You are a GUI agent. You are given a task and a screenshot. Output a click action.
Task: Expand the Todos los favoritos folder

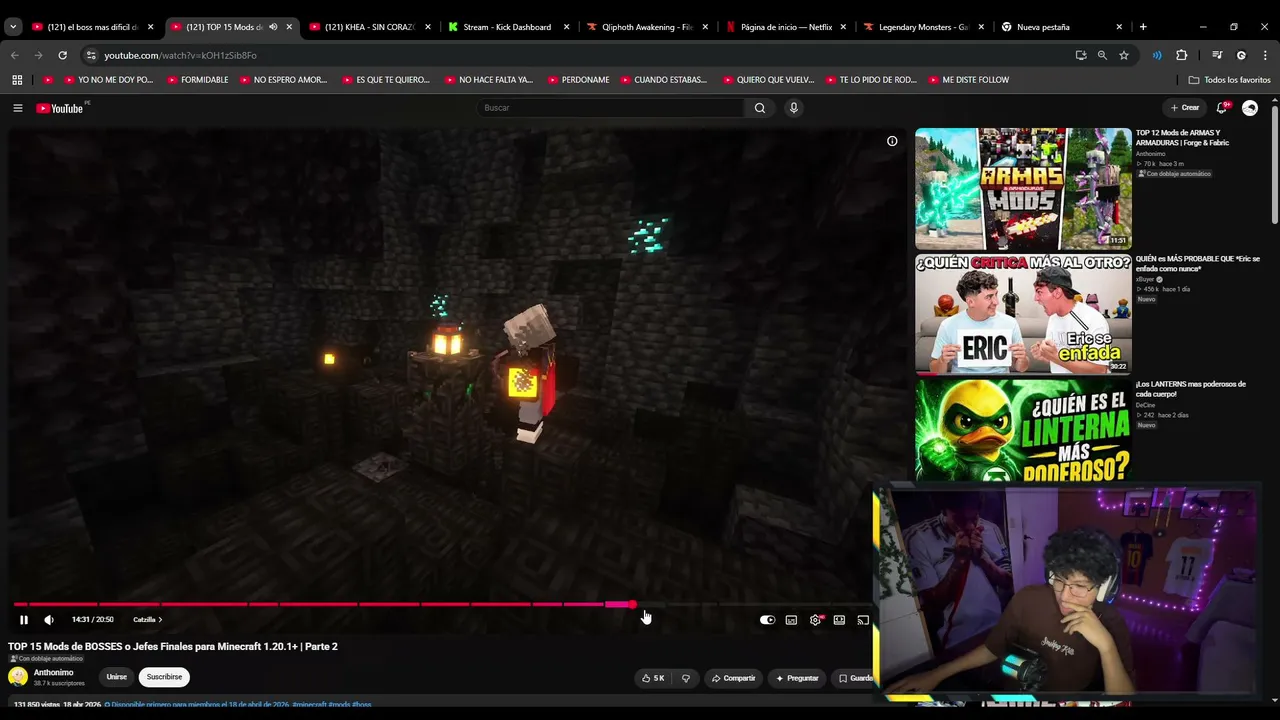(x=1229, y=80)
